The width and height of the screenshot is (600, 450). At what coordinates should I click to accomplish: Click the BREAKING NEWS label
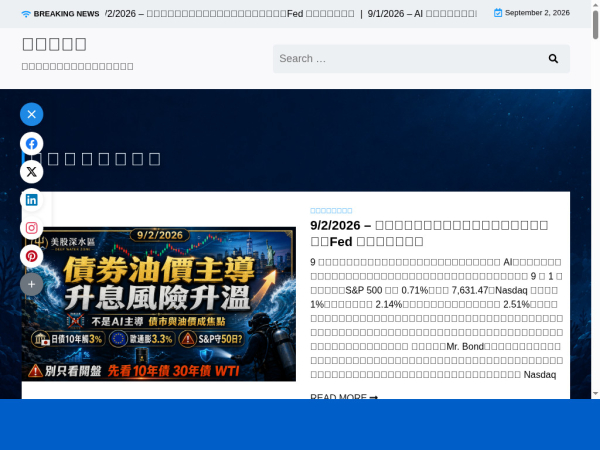tap(66, 14)
